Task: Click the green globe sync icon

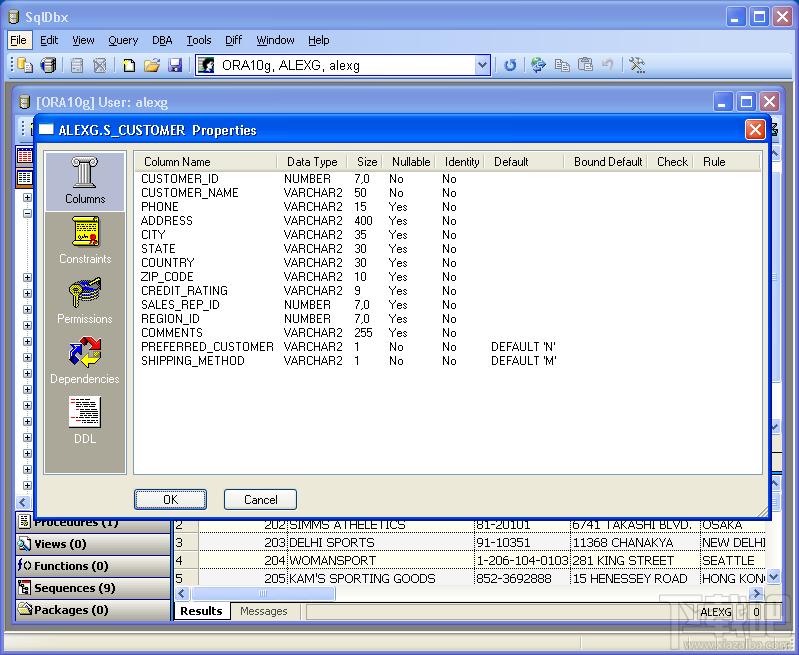Action: (x=538, y=65)
